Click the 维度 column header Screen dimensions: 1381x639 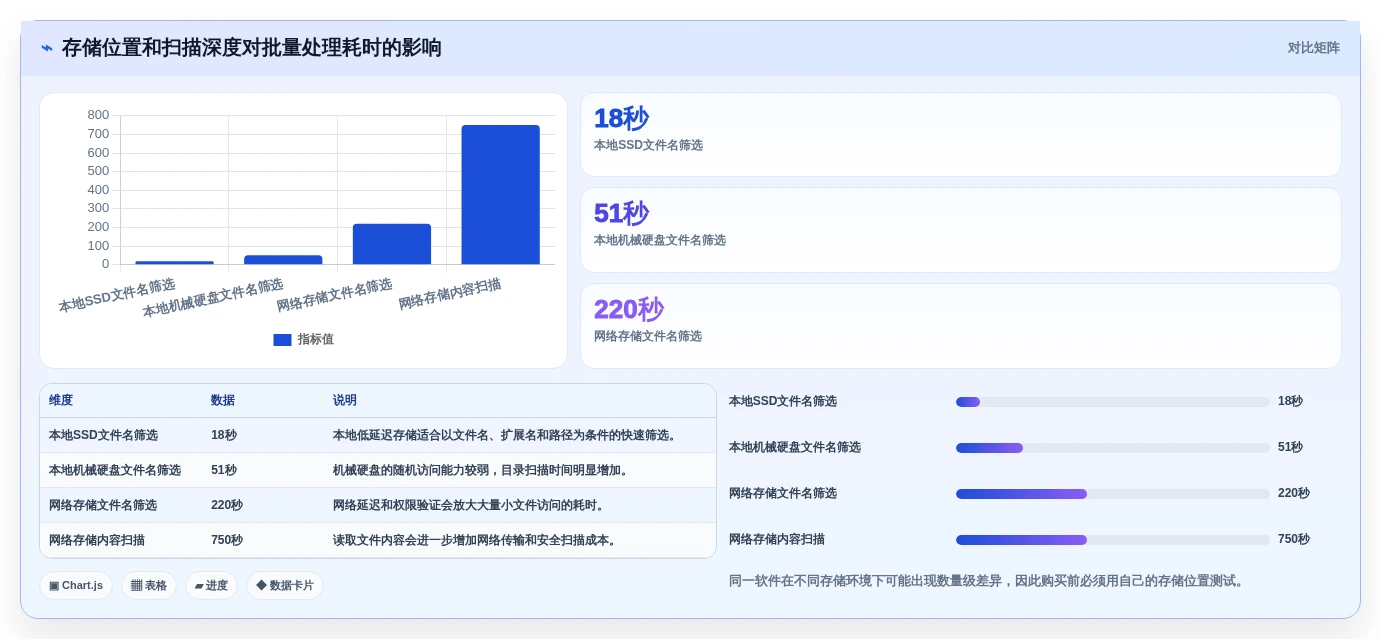(x=61, y=401)
